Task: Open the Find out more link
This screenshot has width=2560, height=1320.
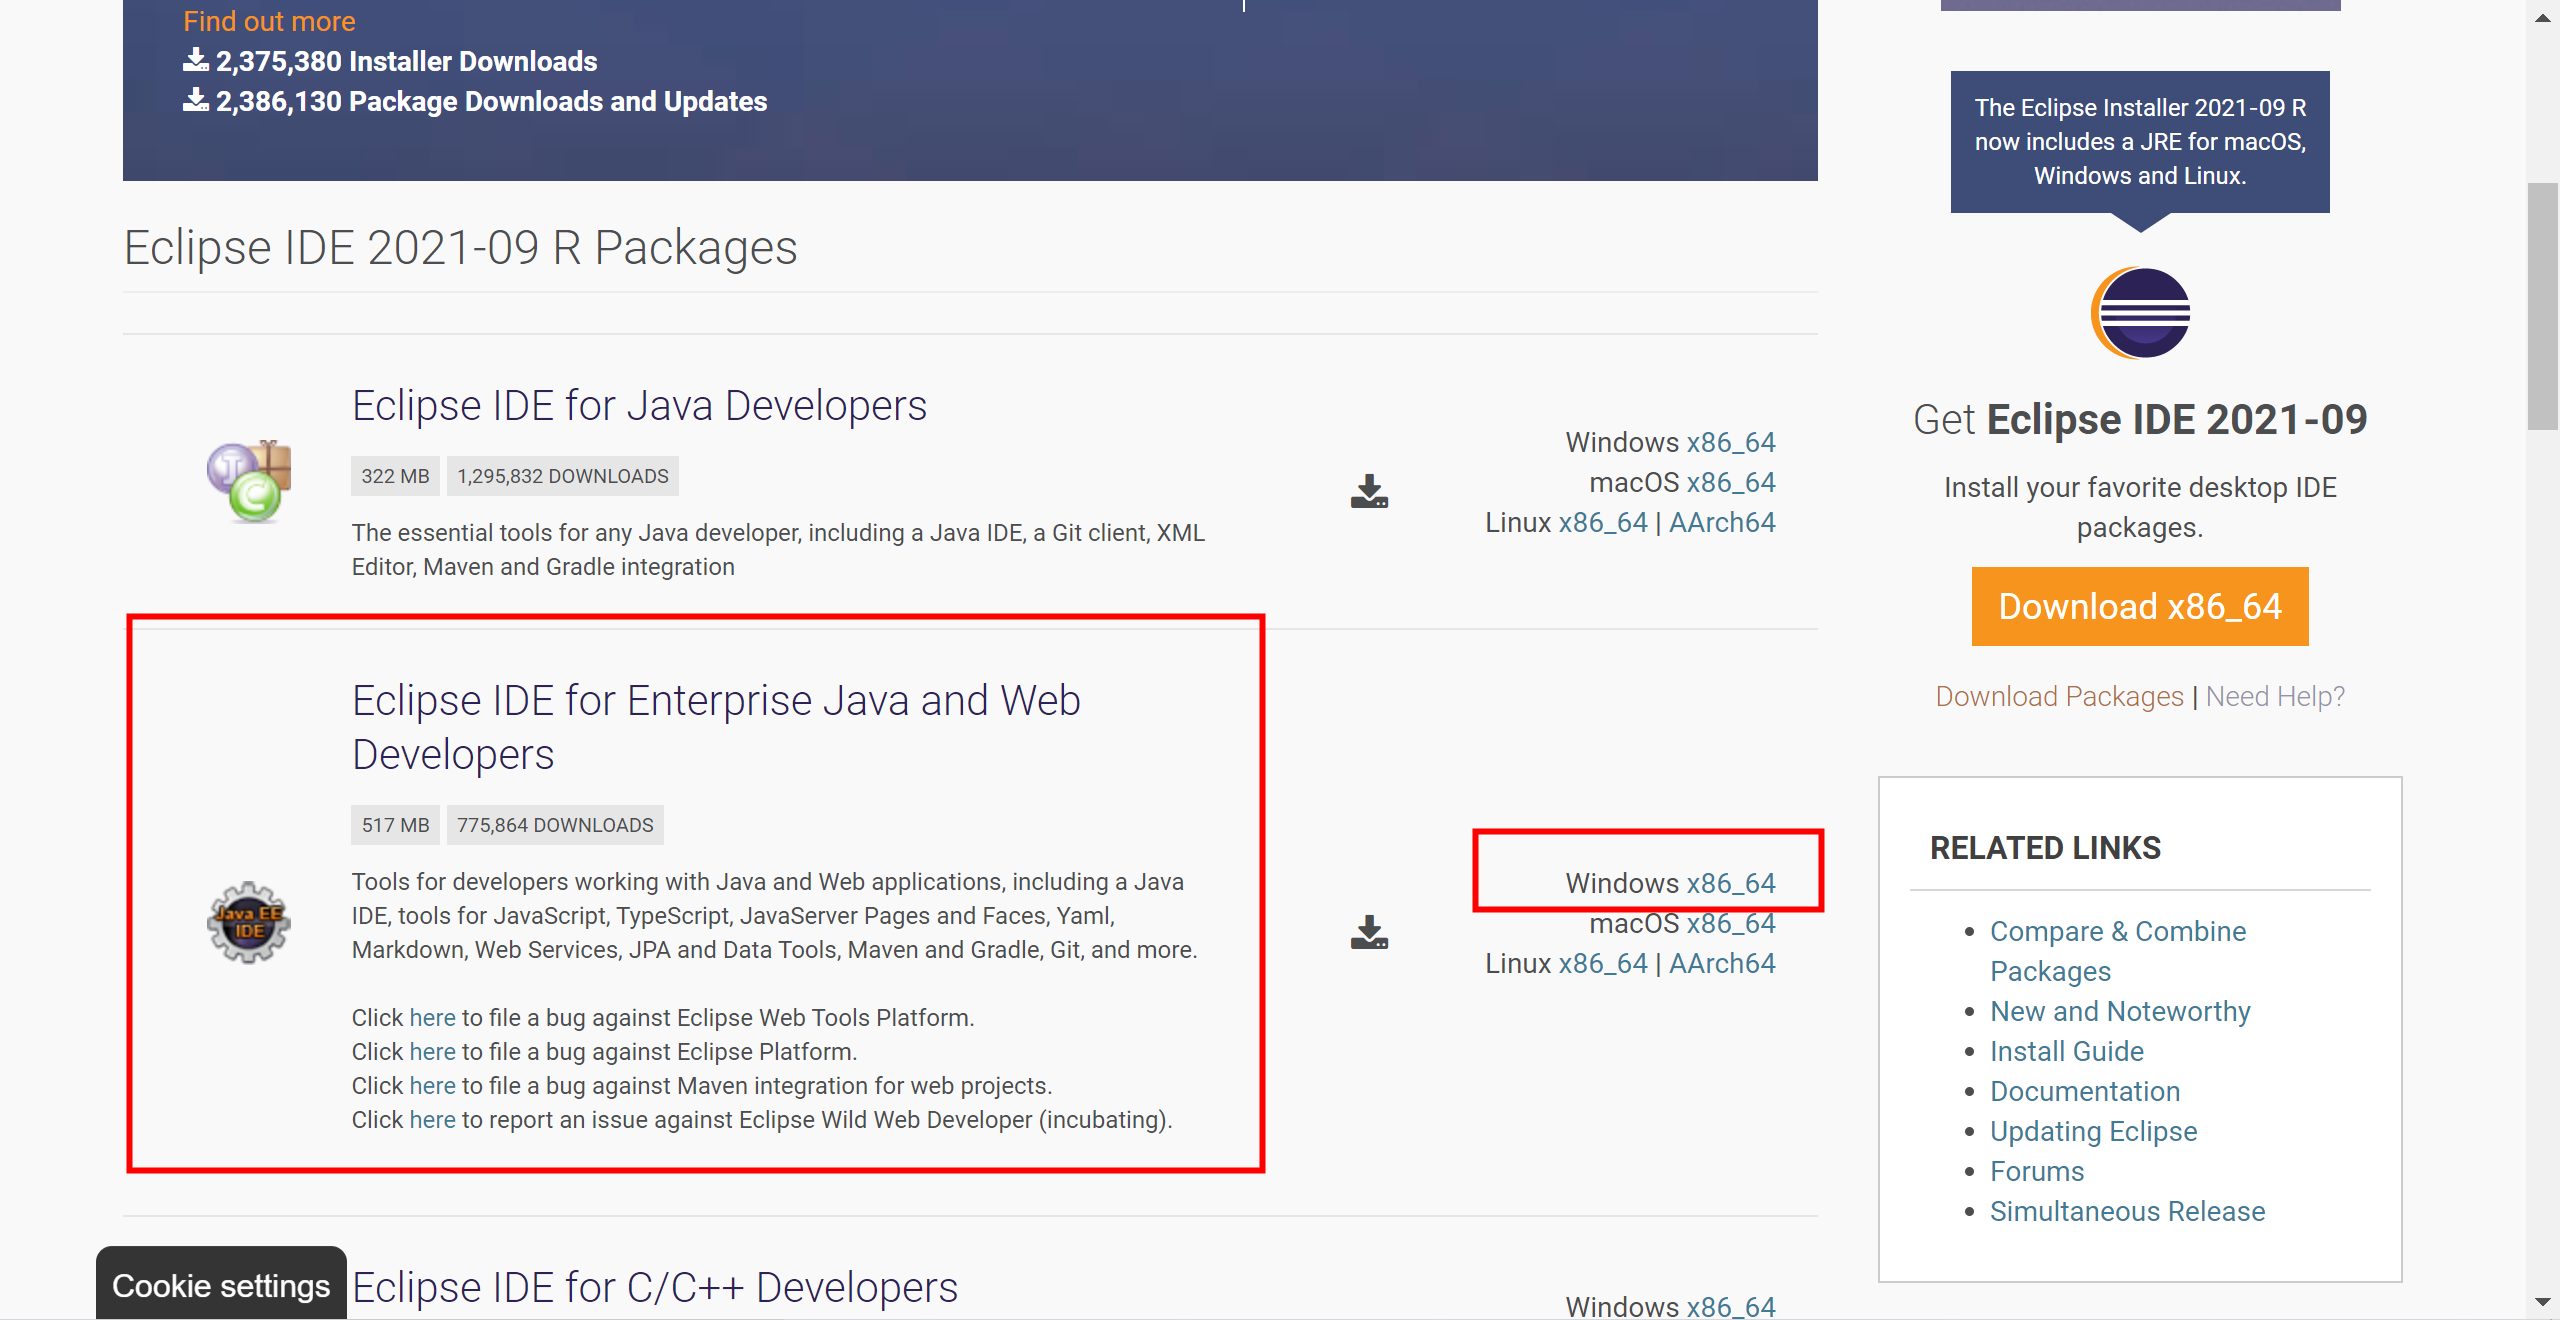Action: pos(269,21)
